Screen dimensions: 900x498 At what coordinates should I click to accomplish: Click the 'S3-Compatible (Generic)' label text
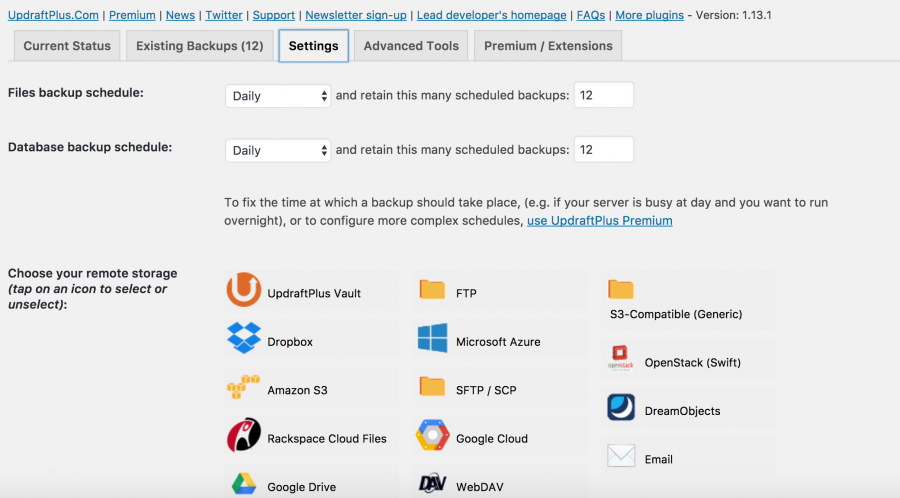pyautogui.click(x=676, y=314)
